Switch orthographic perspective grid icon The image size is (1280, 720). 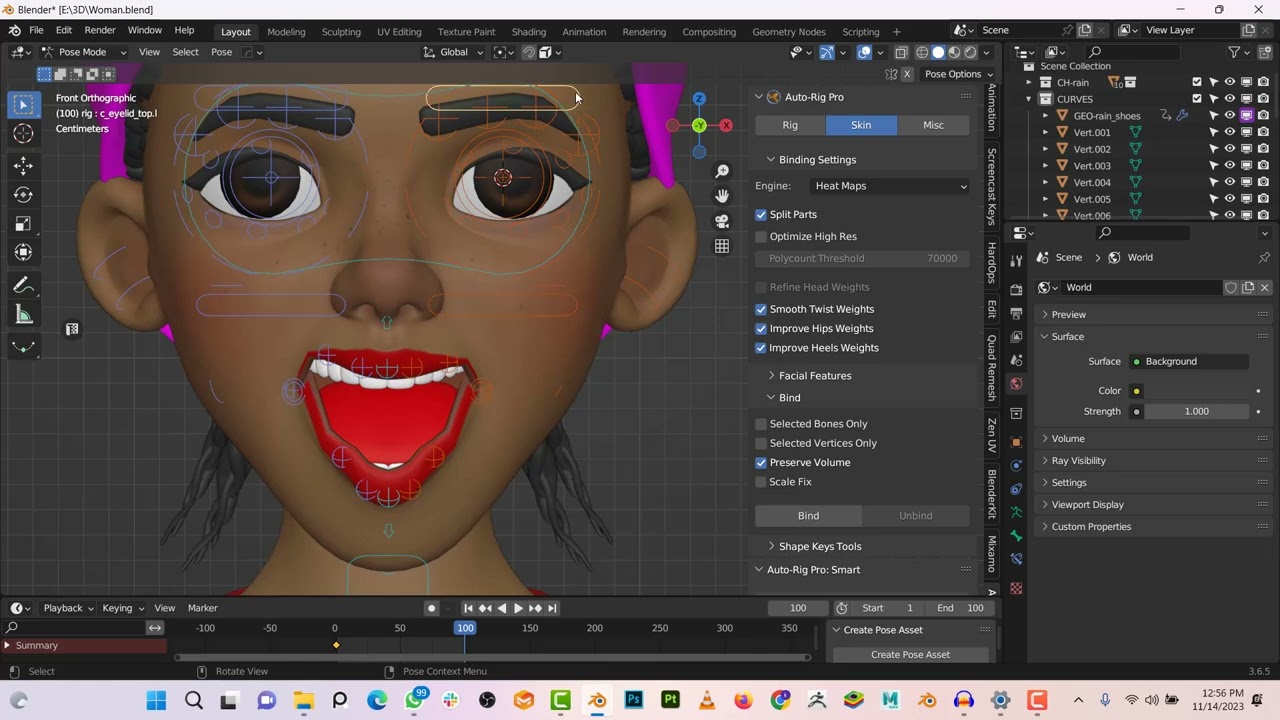(x=722, y=246)
